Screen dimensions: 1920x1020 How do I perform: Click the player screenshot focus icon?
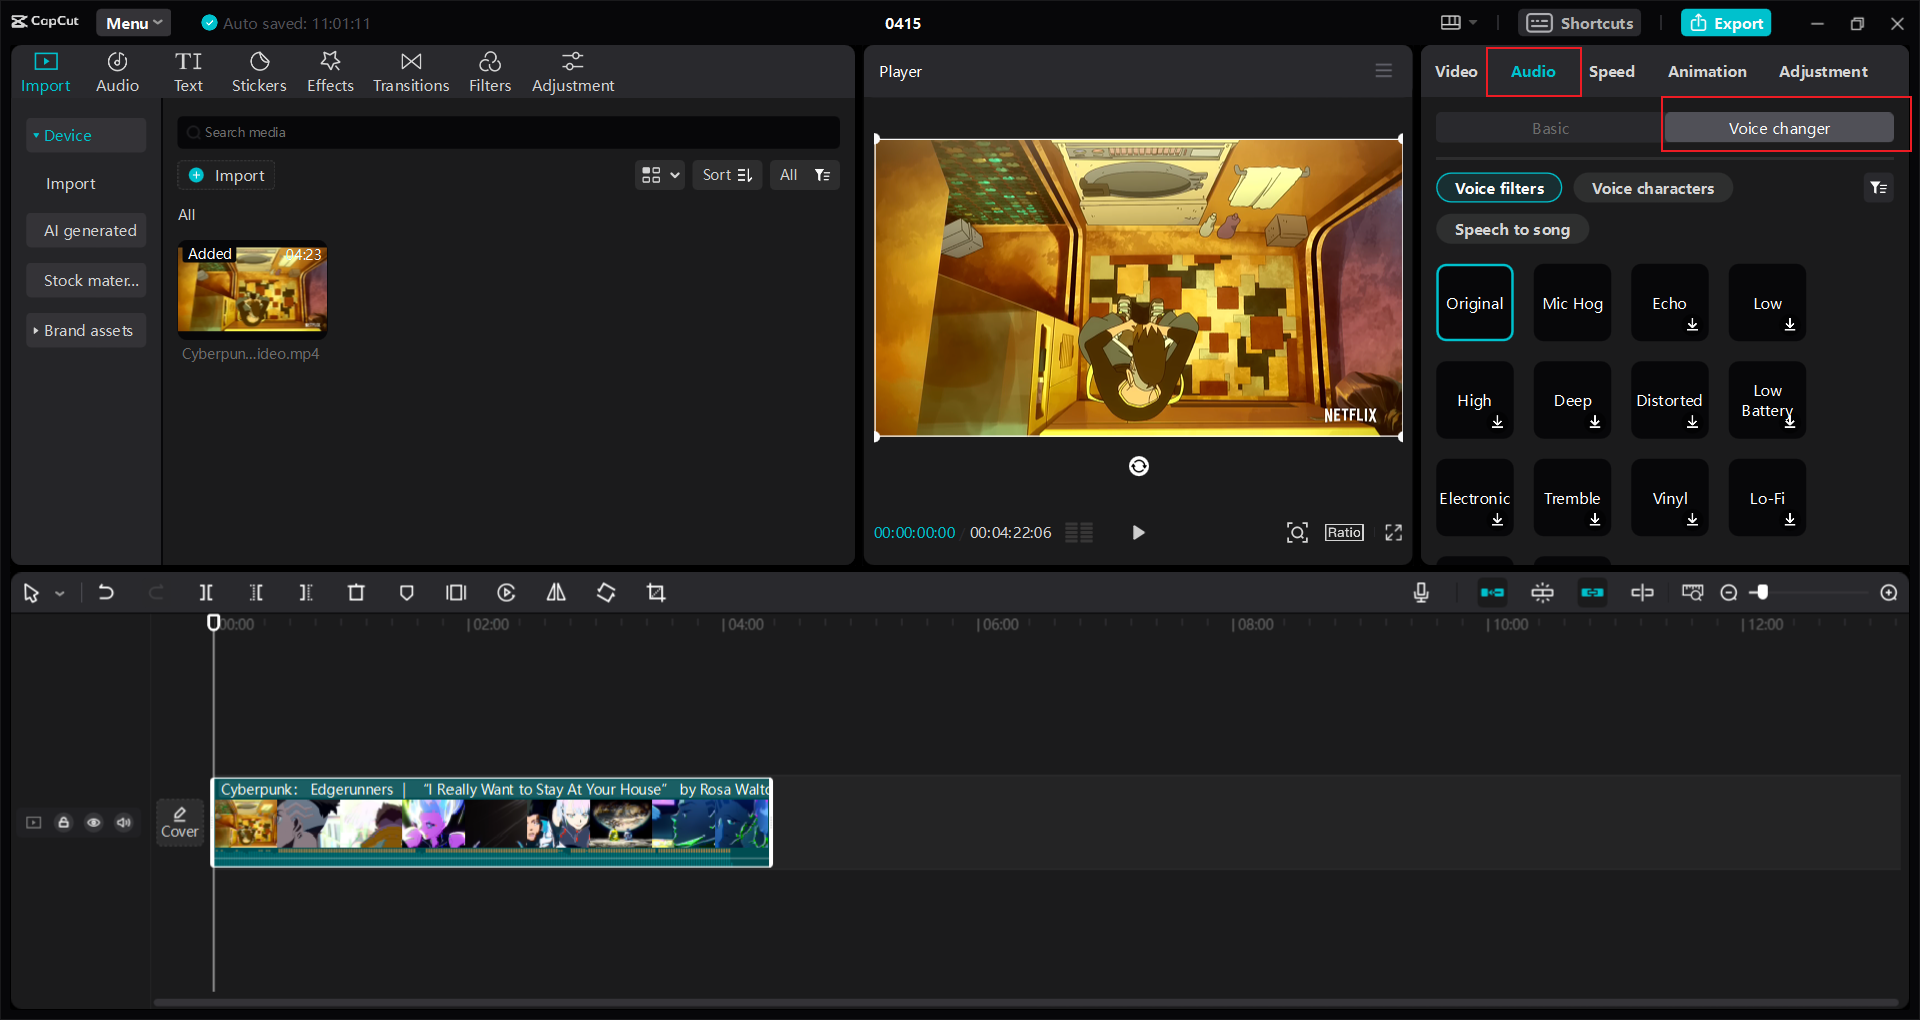pyautogui.click(x=1297, y=533)
